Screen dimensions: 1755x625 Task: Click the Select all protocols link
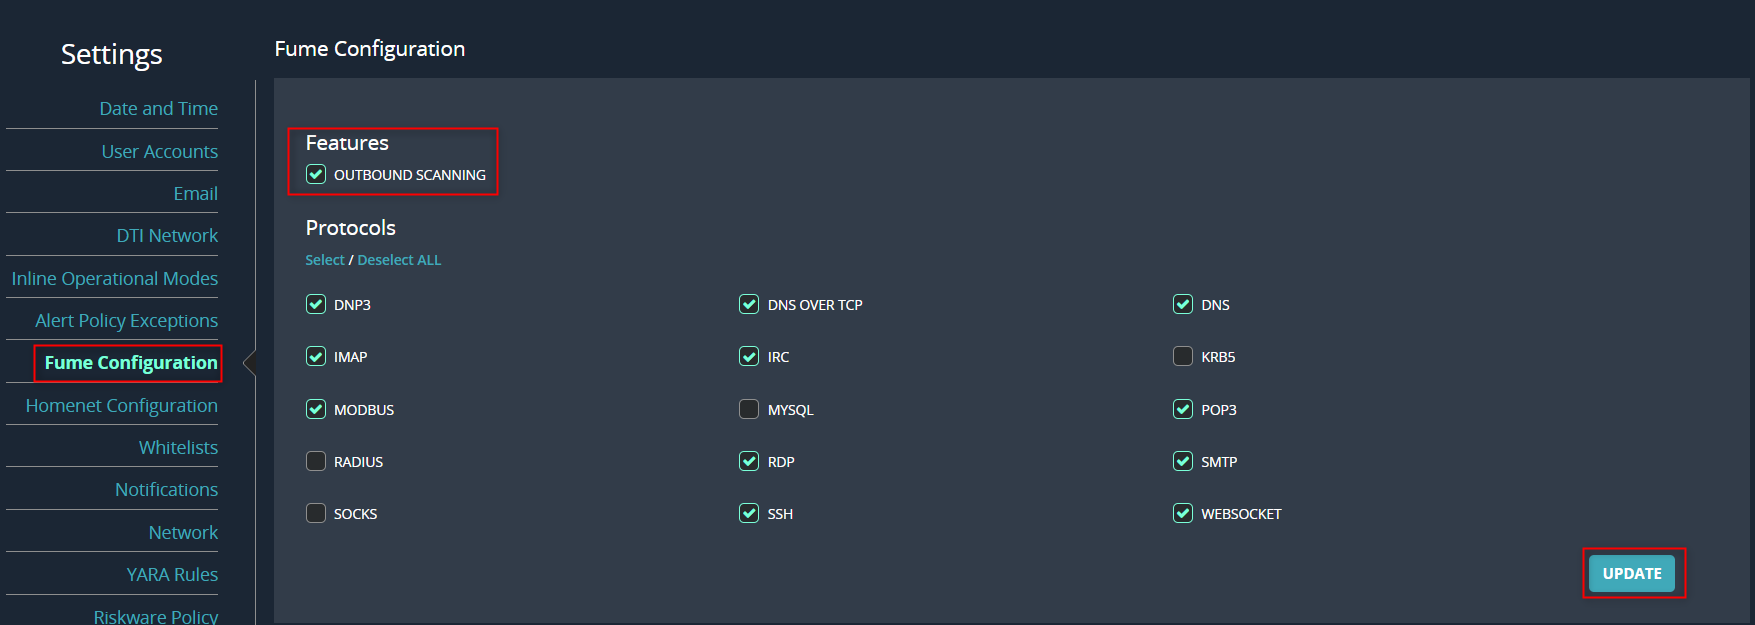click(x=324, y=260)
